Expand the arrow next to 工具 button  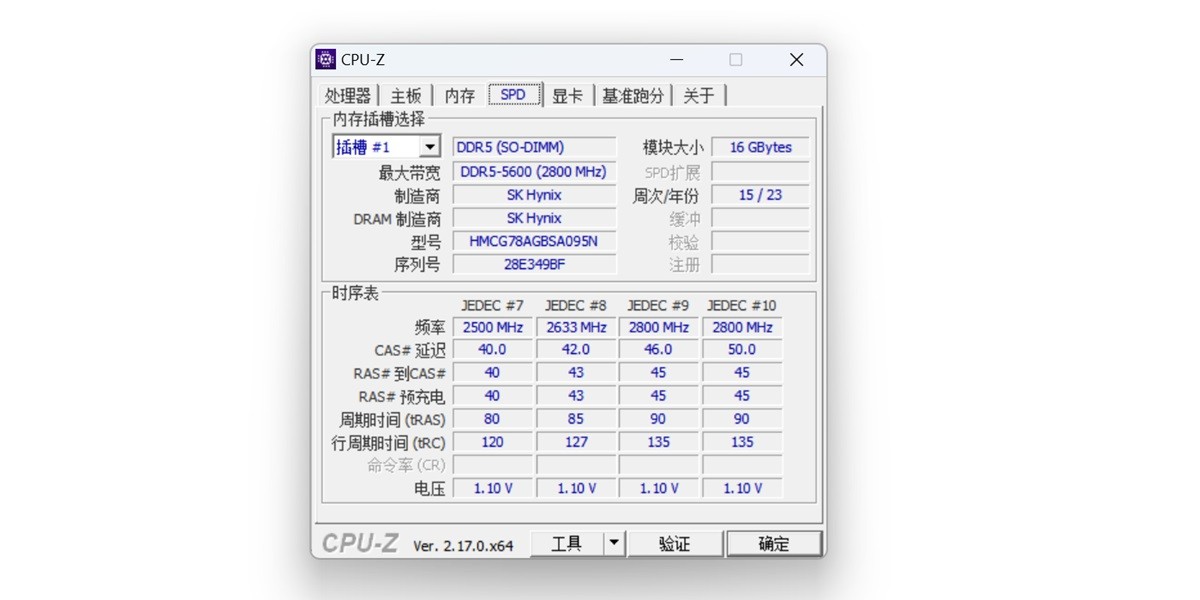612,543
